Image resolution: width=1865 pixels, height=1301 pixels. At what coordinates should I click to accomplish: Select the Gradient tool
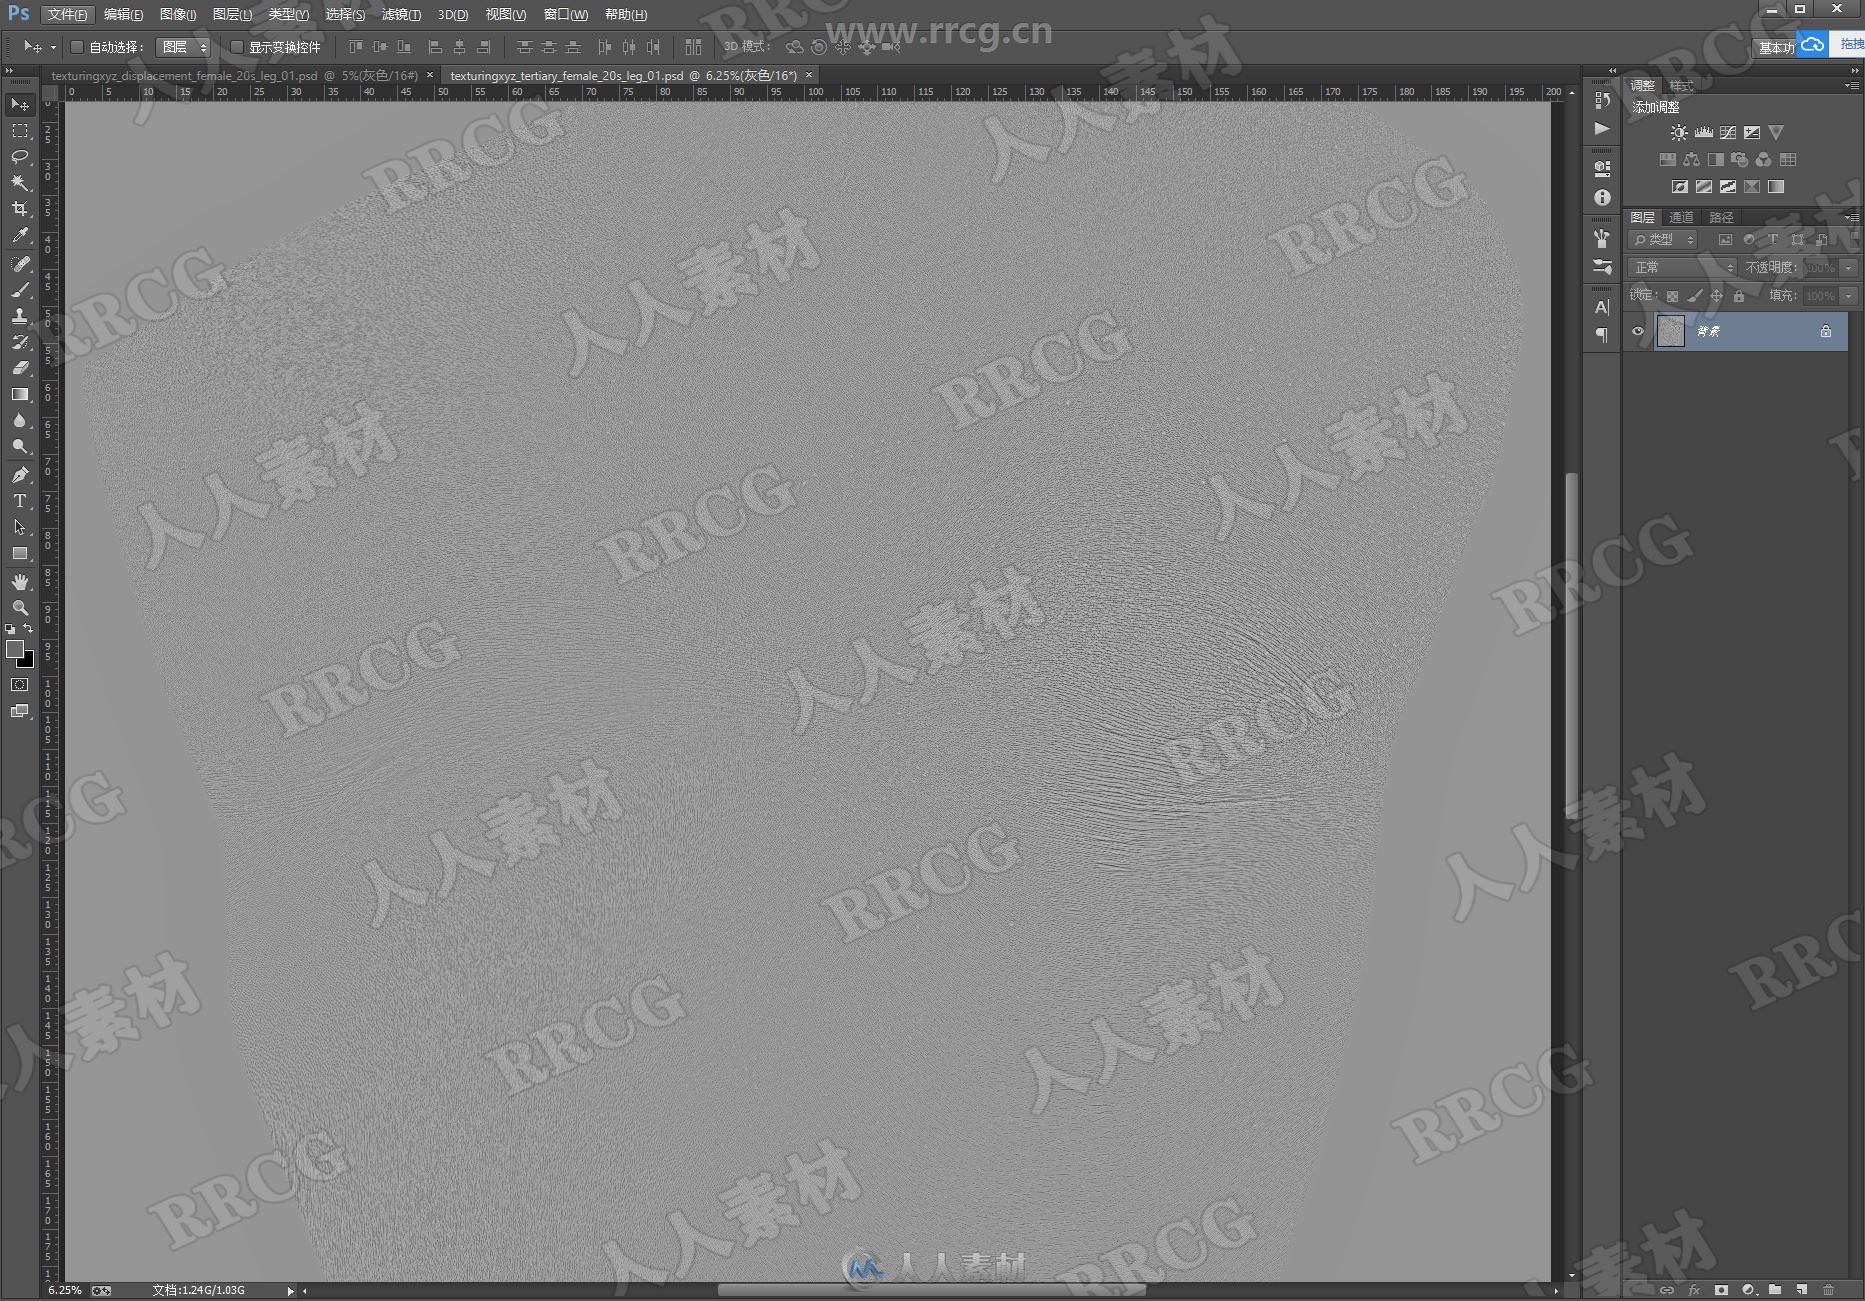click(x=19, y=394)
